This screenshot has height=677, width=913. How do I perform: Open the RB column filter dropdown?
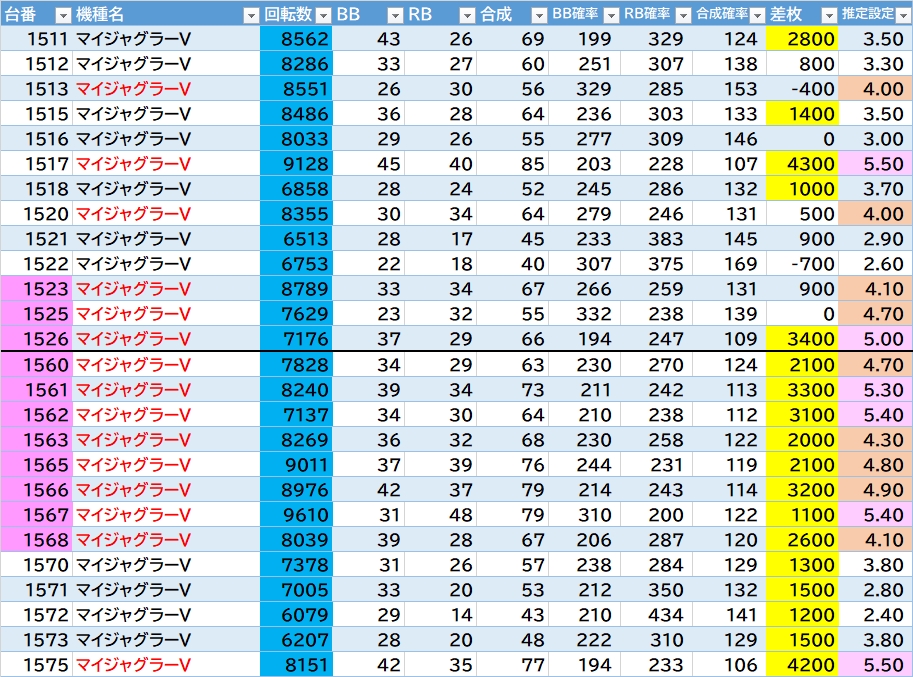[x=468, y=15]
